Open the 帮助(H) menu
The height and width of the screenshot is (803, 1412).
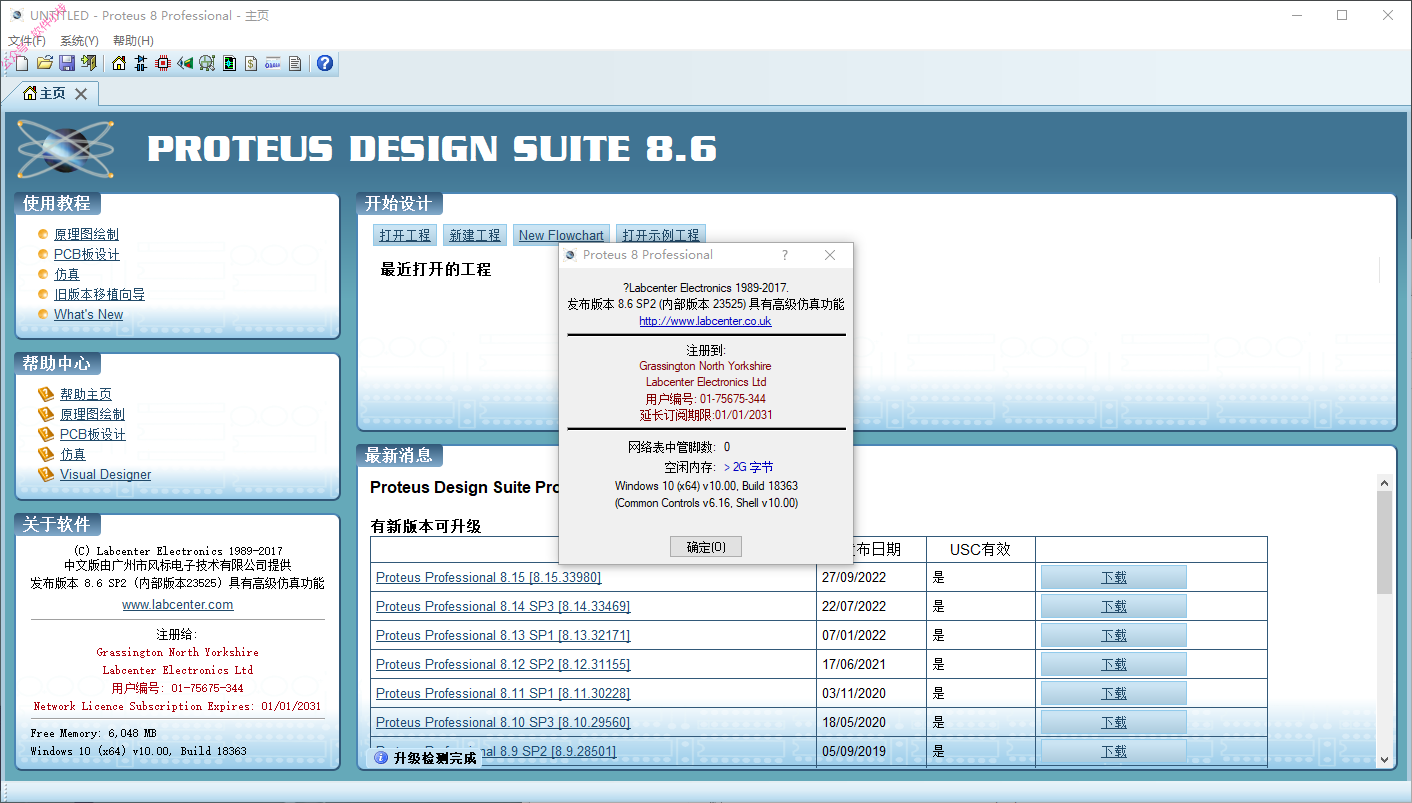[133, 41]
